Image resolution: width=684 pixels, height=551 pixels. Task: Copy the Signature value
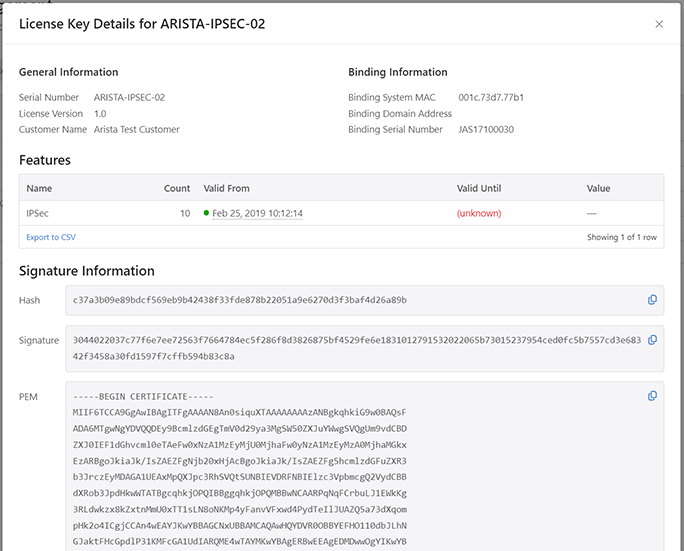[x=652, y=340]
